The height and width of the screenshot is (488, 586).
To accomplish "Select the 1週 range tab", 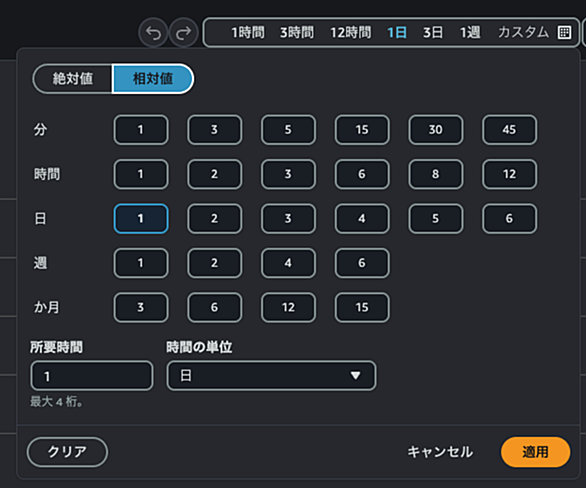I will [x=470, y=33].
